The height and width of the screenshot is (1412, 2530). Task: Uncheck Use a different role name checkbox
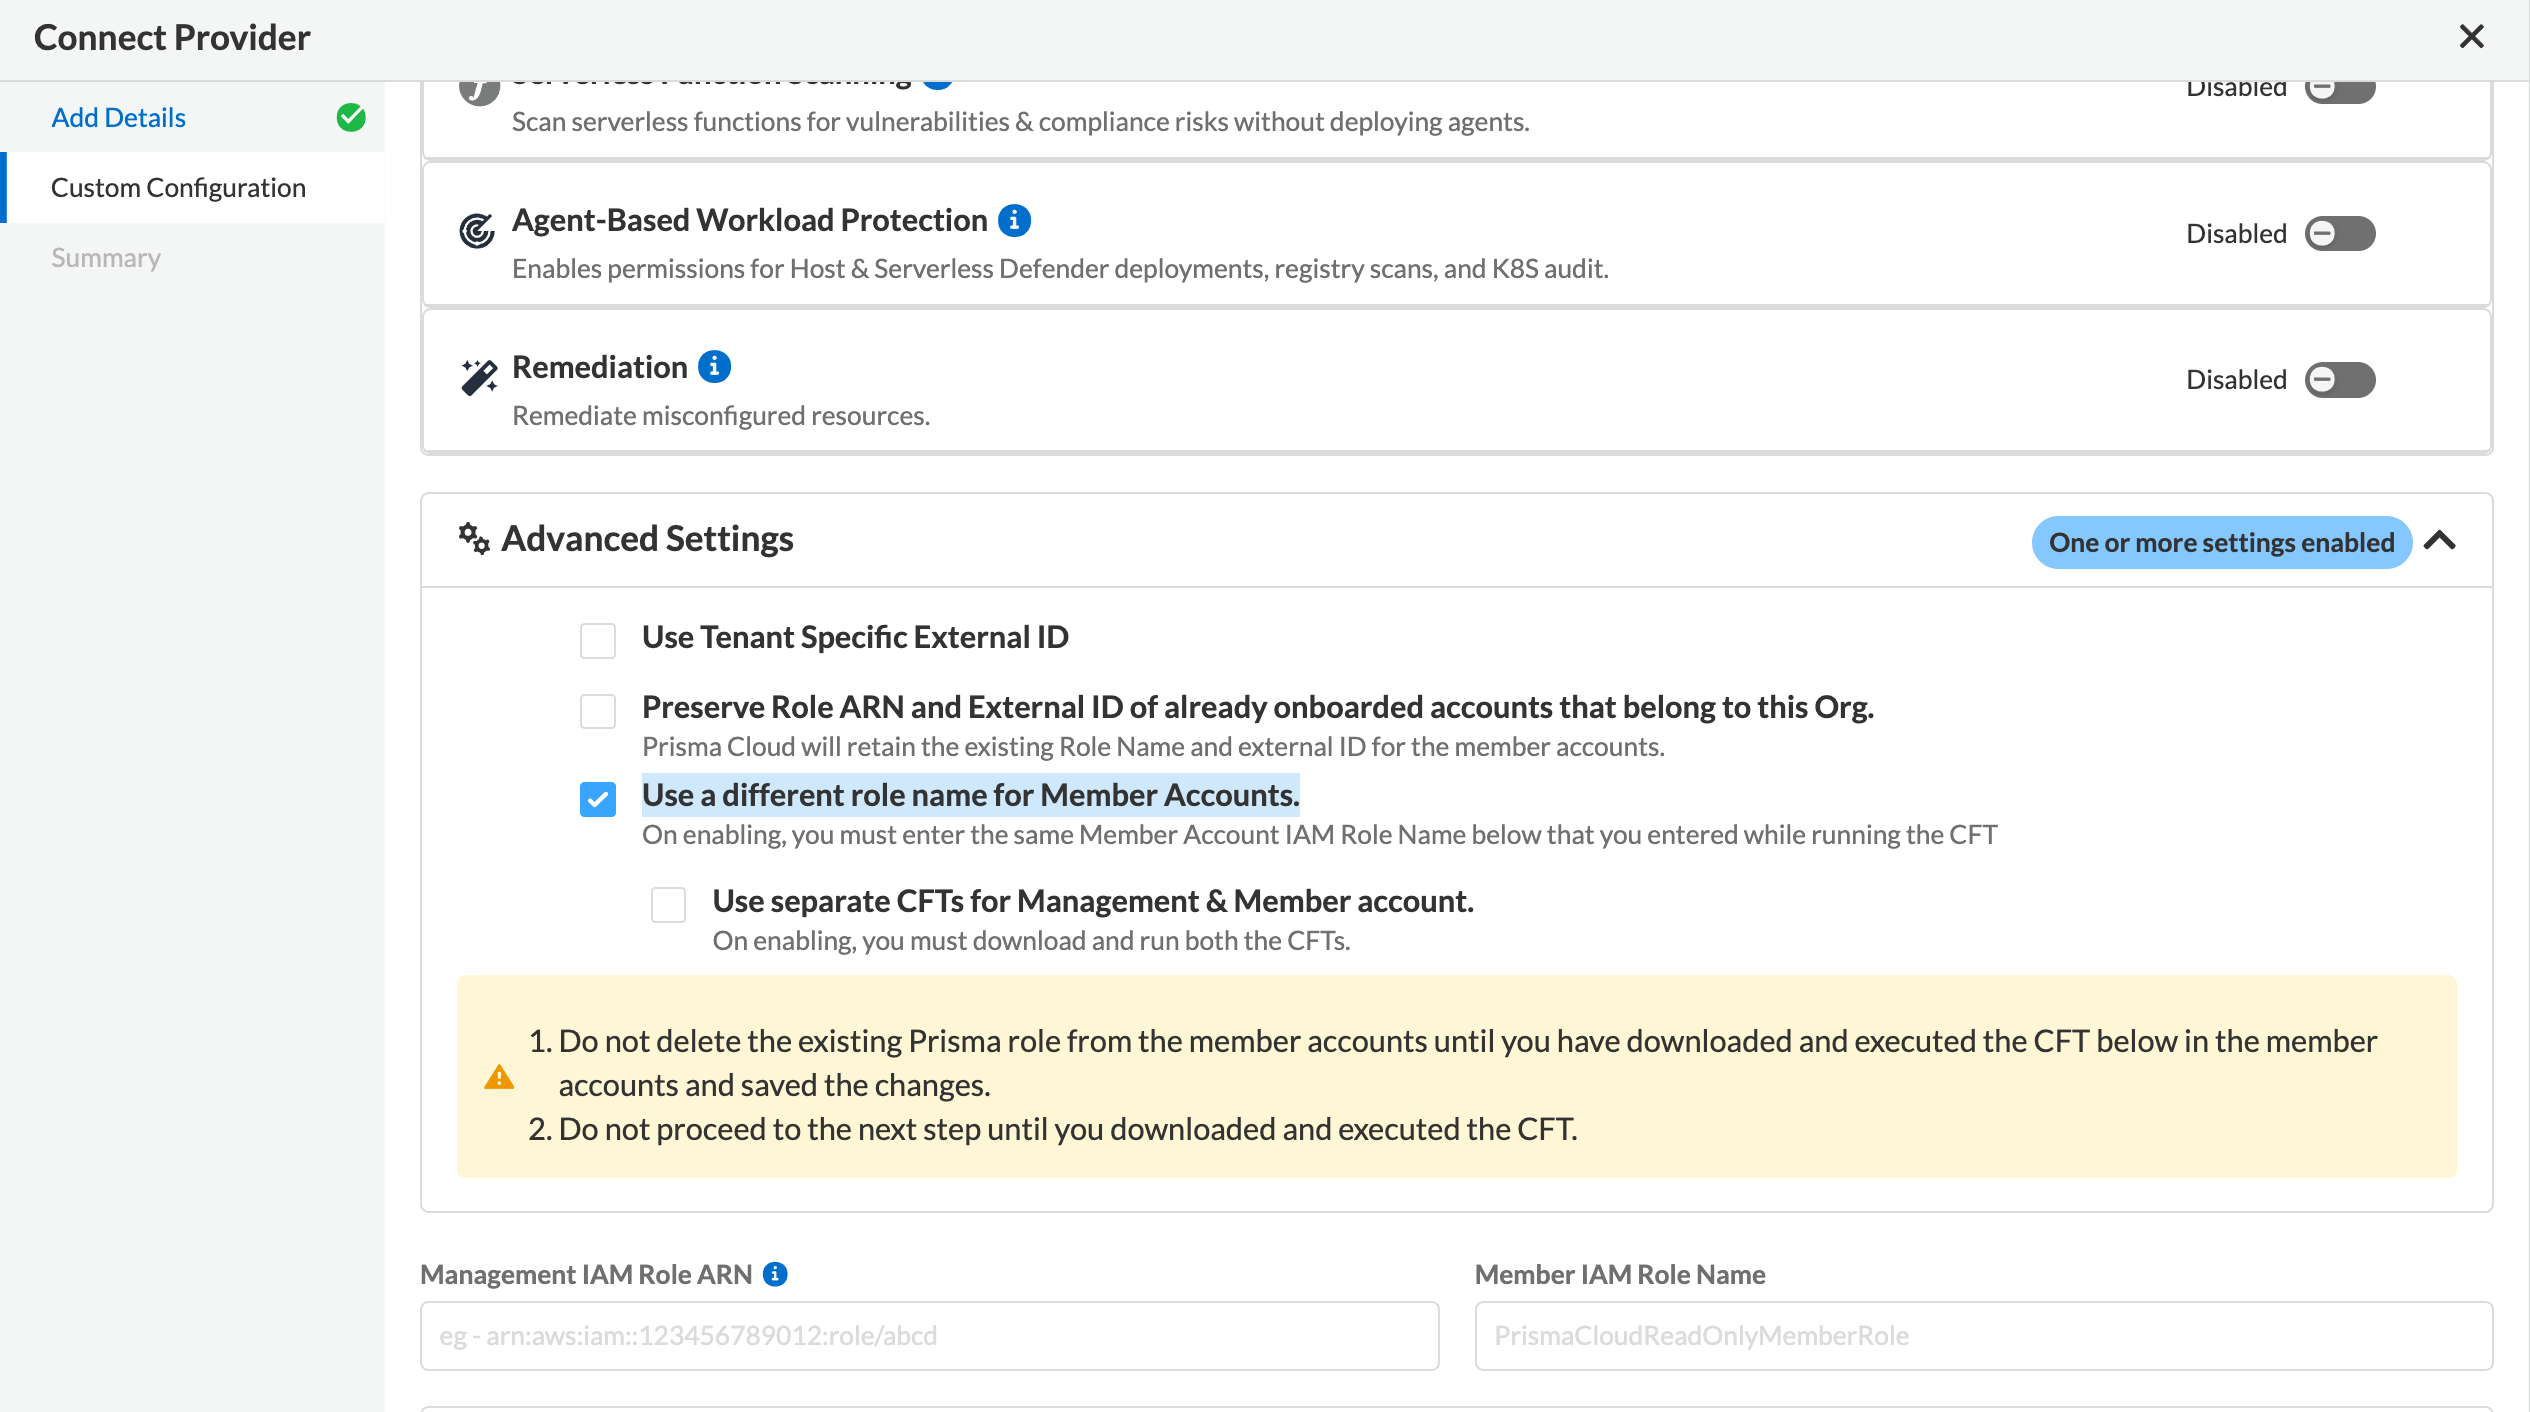(598, 799)
